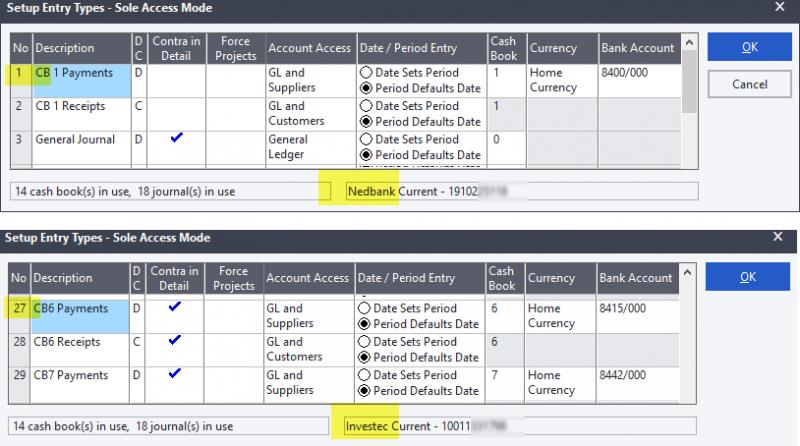Viewport: 800px width, 446px height.
Task: Select Date Sets Period for CB 1 Payments
Action: (x=365, y=73)
